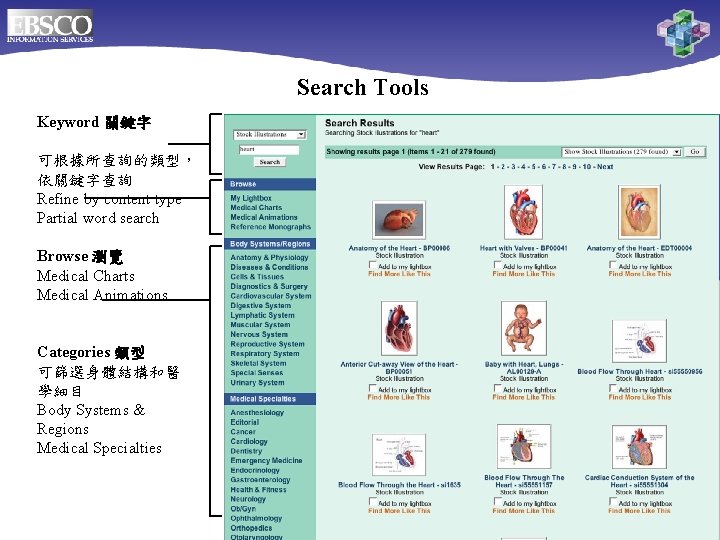Open Orthopedics specialty
This screenshot has height=540, width=720.
251,528
